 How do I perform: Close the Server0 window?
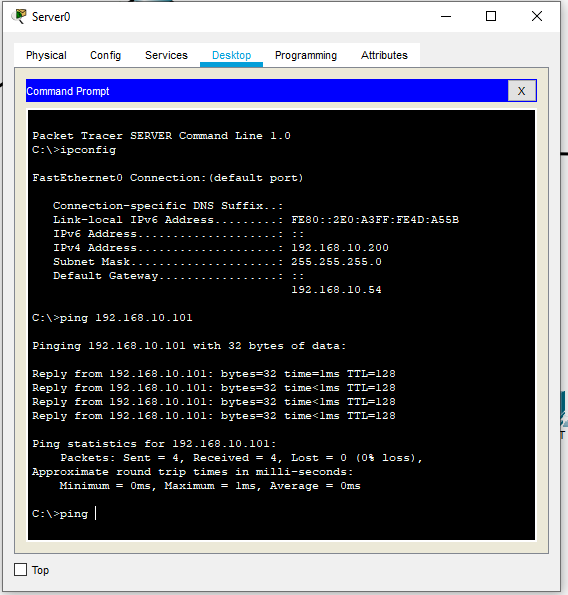pos(537,16)
